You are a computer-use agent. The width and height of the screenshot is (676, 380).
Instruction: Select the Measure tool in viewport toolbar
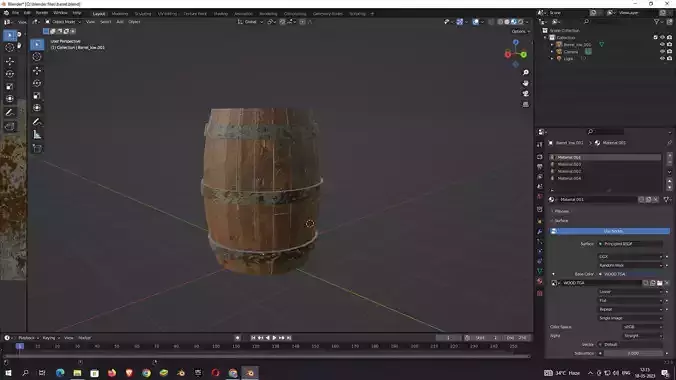37,135
